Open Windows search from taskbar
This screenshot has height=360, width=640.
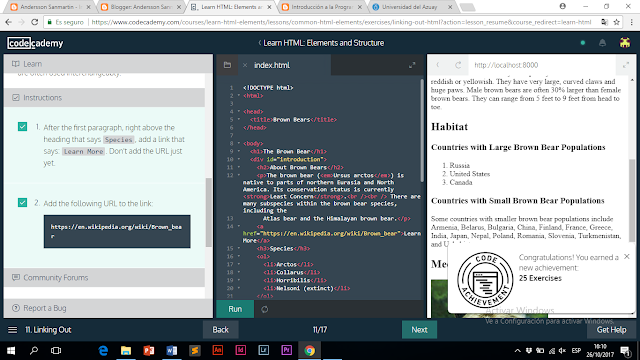click(x=34, y=351)
